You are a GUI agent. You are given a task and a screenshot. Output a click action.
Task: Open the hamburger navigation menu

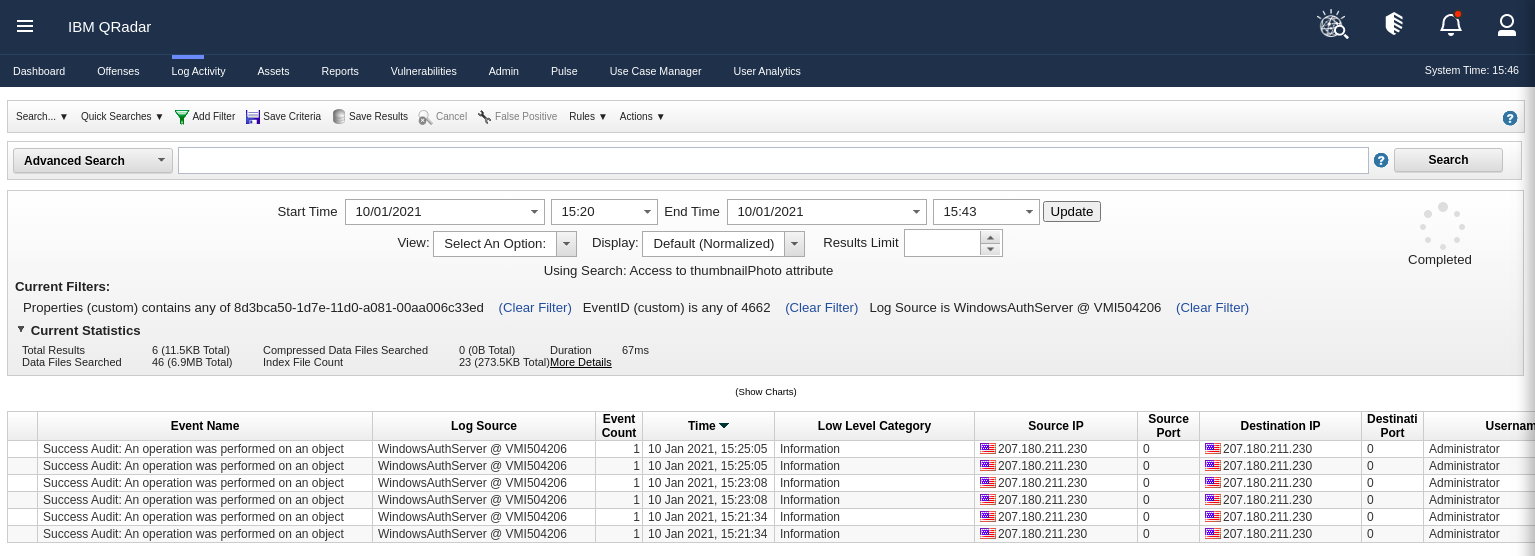point(25,26)
